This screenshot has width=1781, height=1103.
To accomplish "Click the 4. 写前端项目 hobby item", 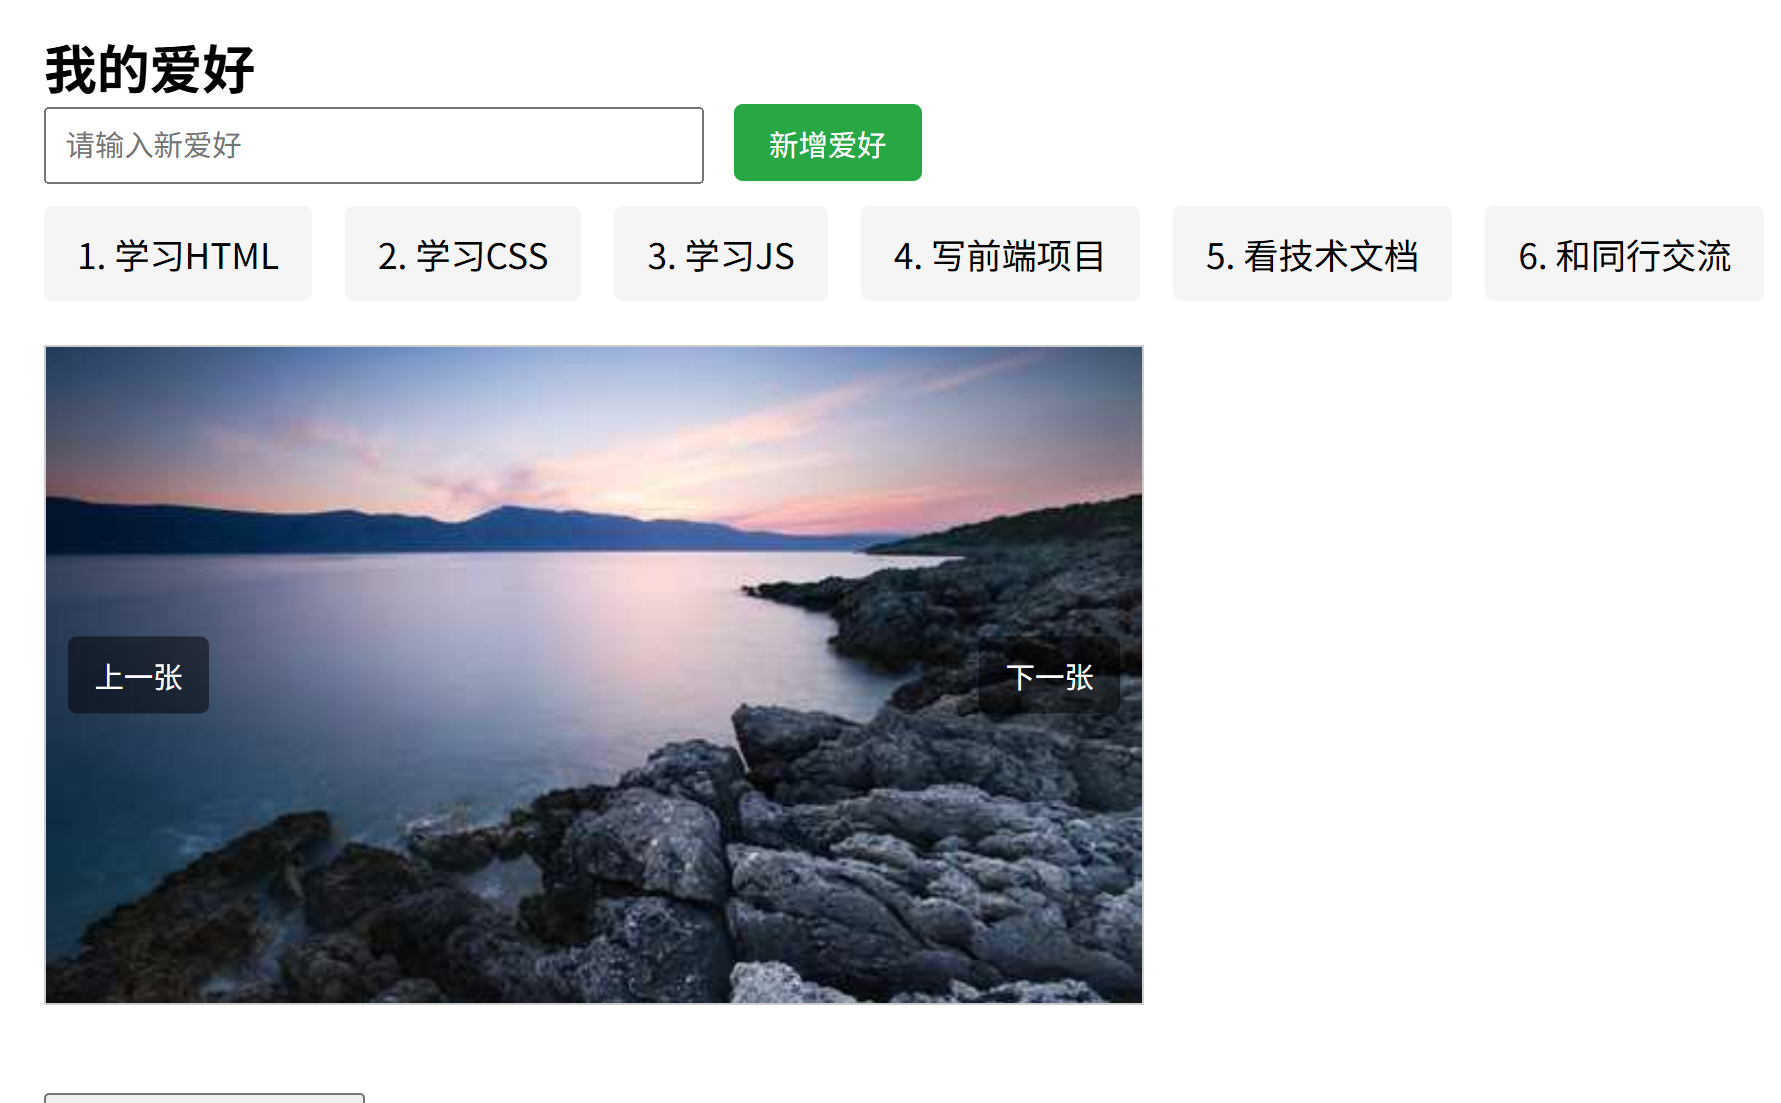I will (x=1000, y=254).
